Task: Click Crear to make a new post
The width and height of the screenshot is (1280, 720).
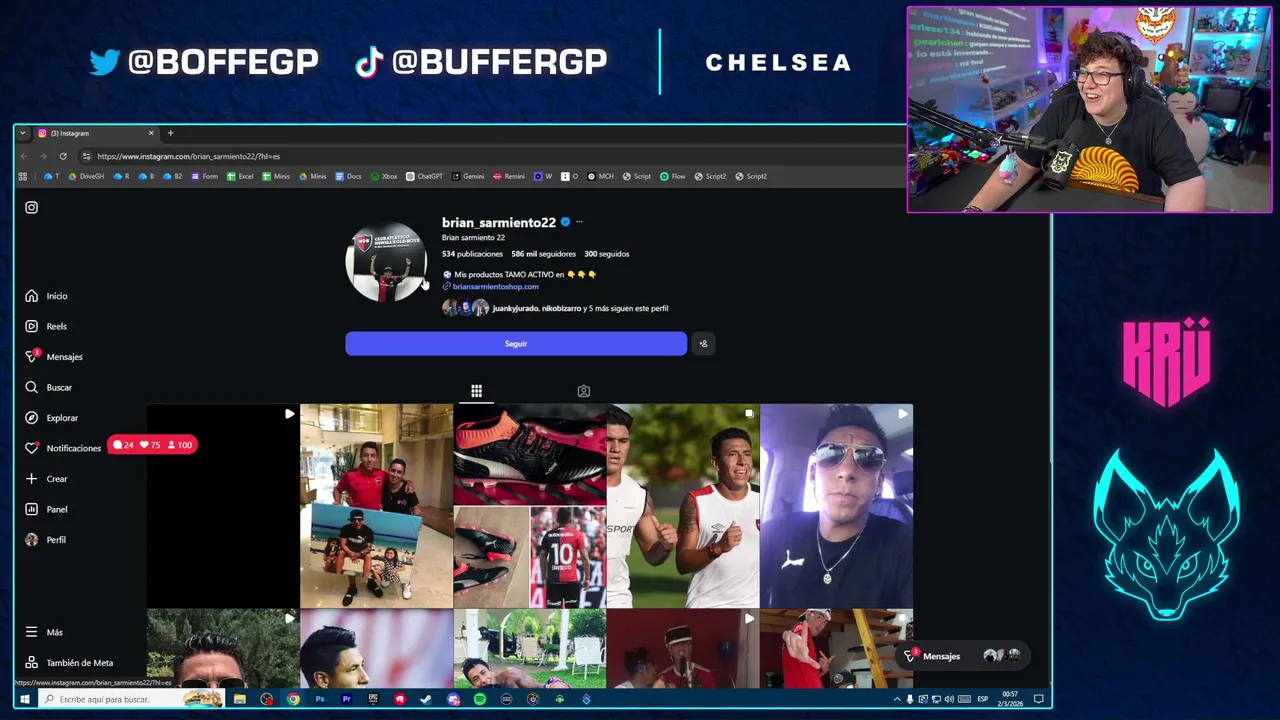Action: tap(46, 479)
